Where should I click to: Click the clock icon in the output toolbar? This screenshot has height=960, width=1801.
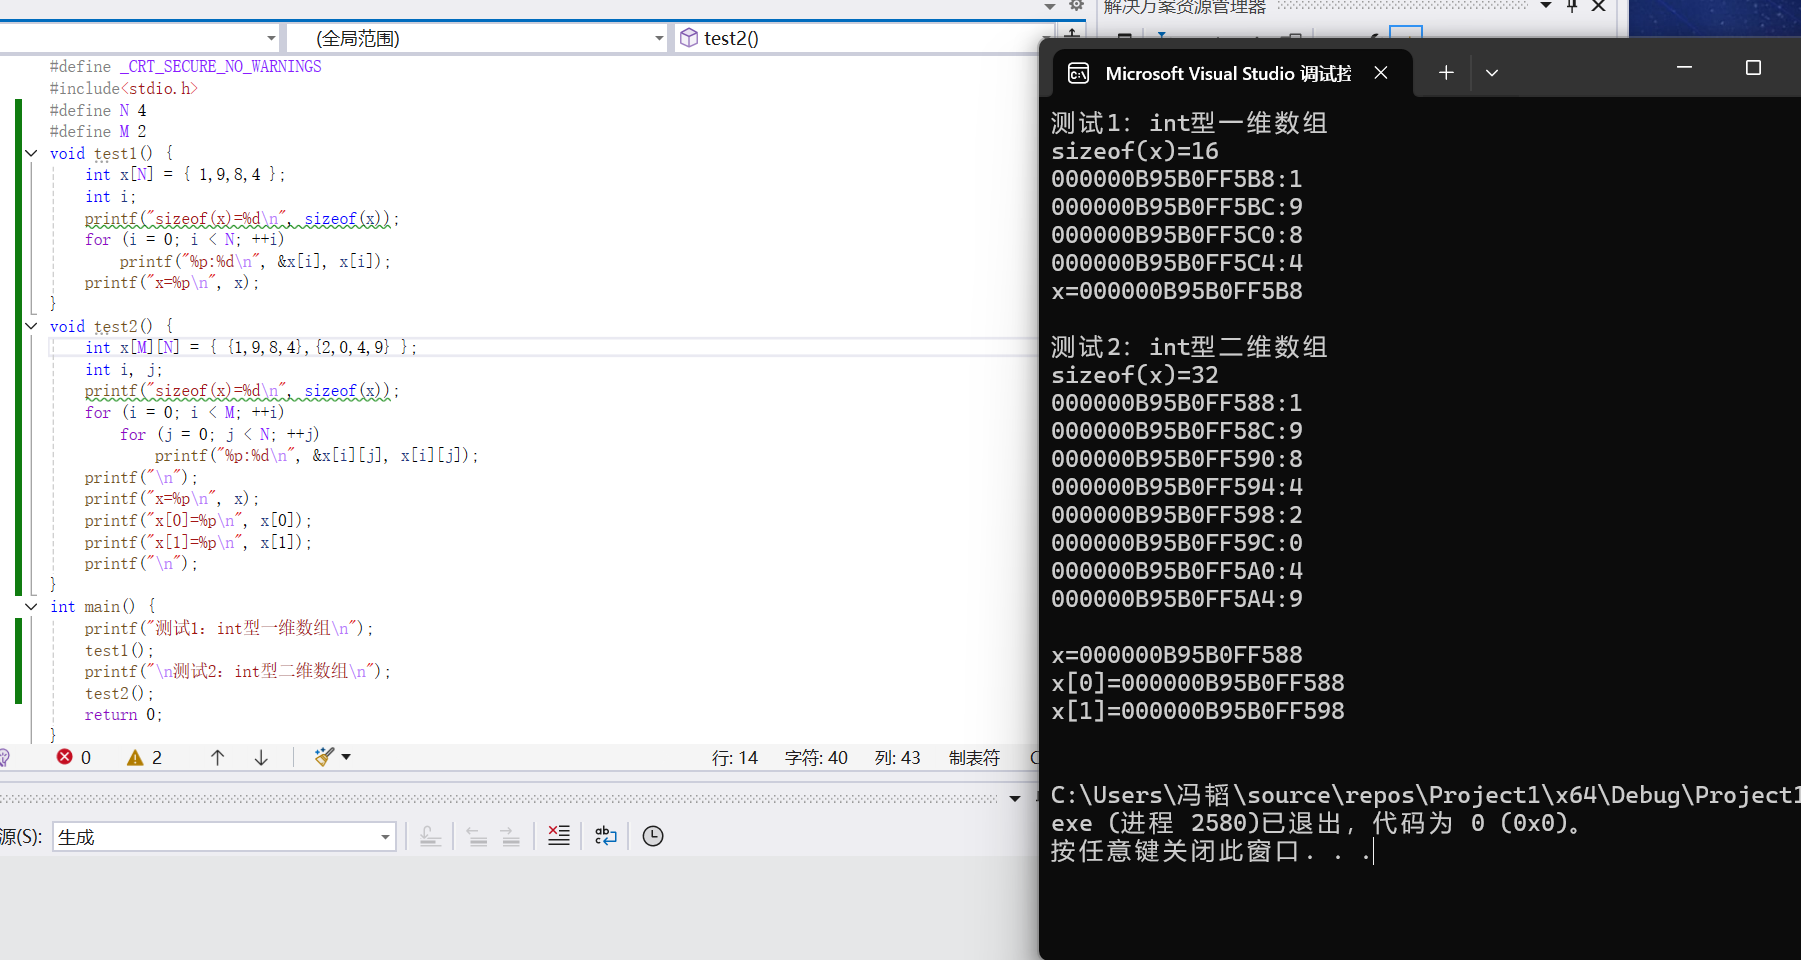point(653,836)
